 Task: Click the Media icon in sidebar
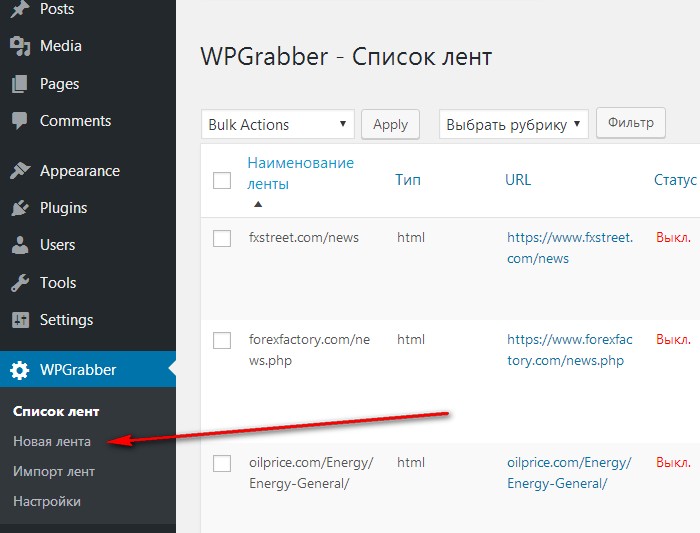(x=20, y=46)
